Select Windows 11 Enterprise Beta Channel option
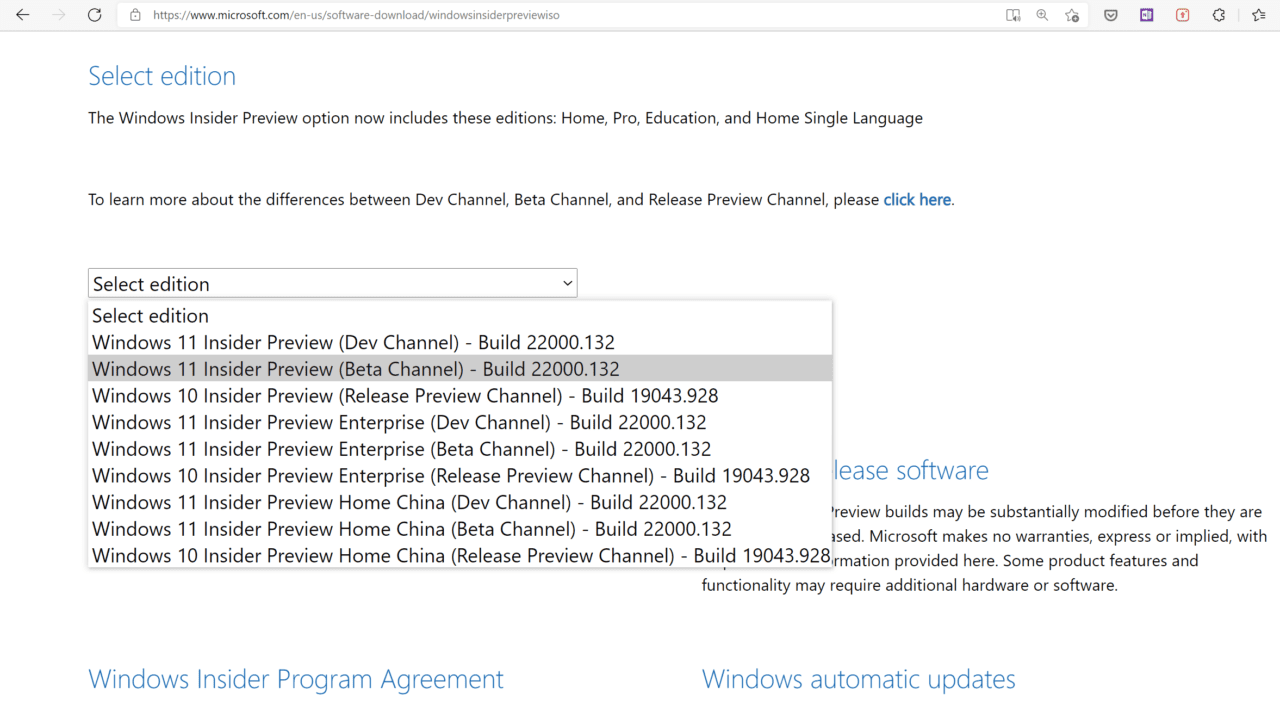 [x=460, y=449]
